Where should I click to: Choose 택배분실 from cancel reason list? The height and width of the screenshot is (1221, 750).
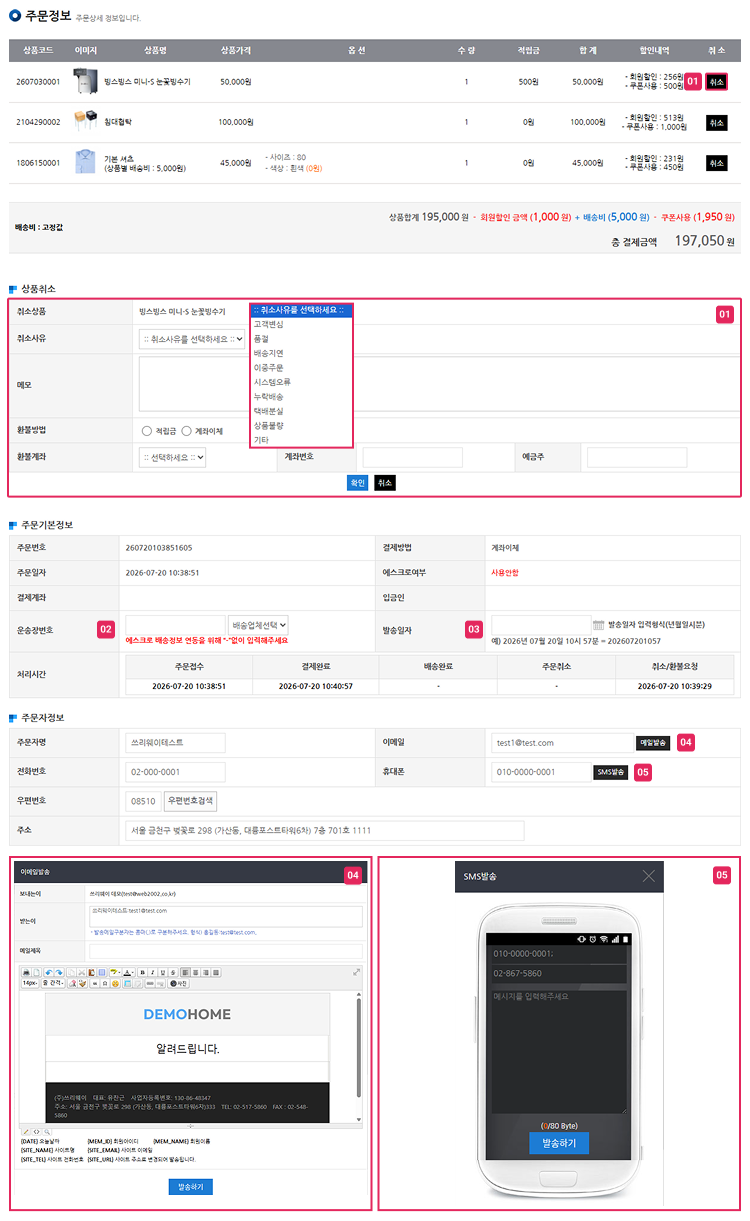tap(301, 411)
